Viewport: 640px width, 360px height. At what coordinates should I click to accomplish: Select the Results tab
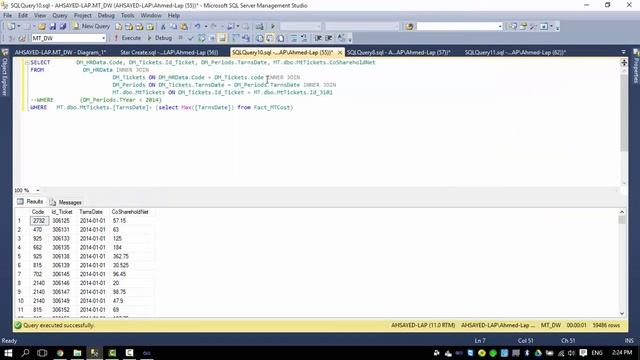click(30, 202)
